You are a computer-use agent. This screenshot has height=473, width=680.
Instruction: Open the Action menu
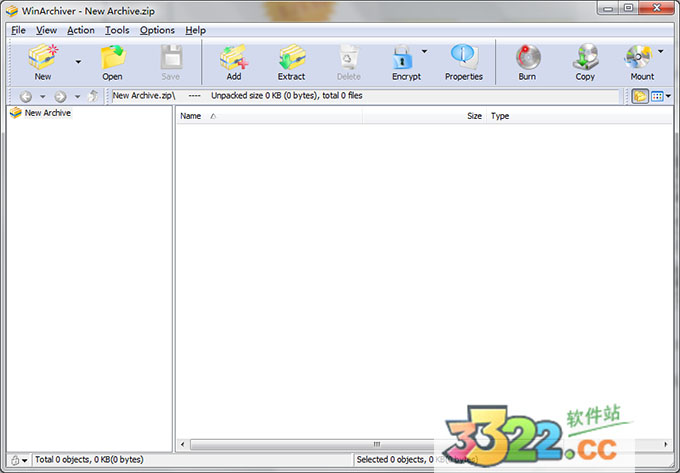click(81, 30)
